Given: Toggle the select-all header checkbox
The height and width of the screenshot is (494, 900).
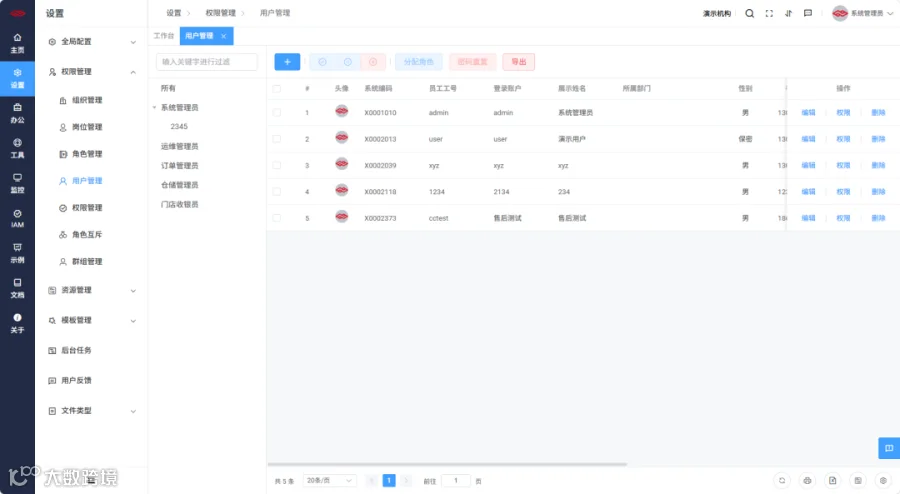Looking at the screenshot, I should click(277, 88).
